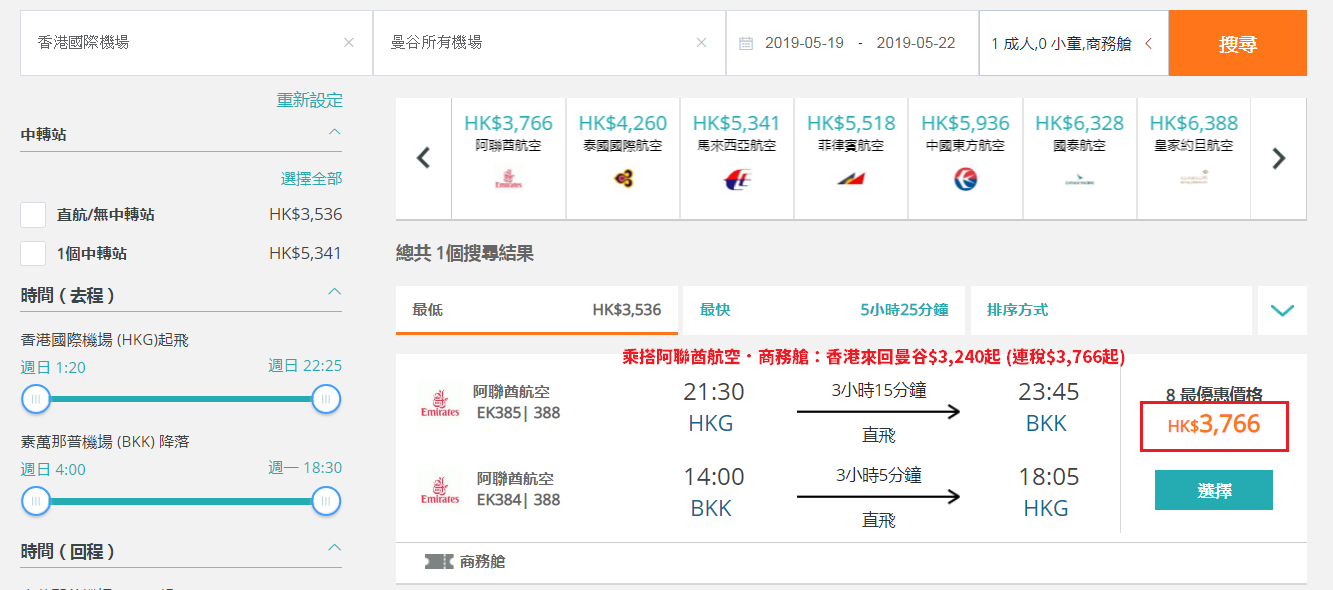The width and height of the screenshot is (1333, 590).
Task: Tick the 1個中轉站 checkbox
Action: point(33,254)
